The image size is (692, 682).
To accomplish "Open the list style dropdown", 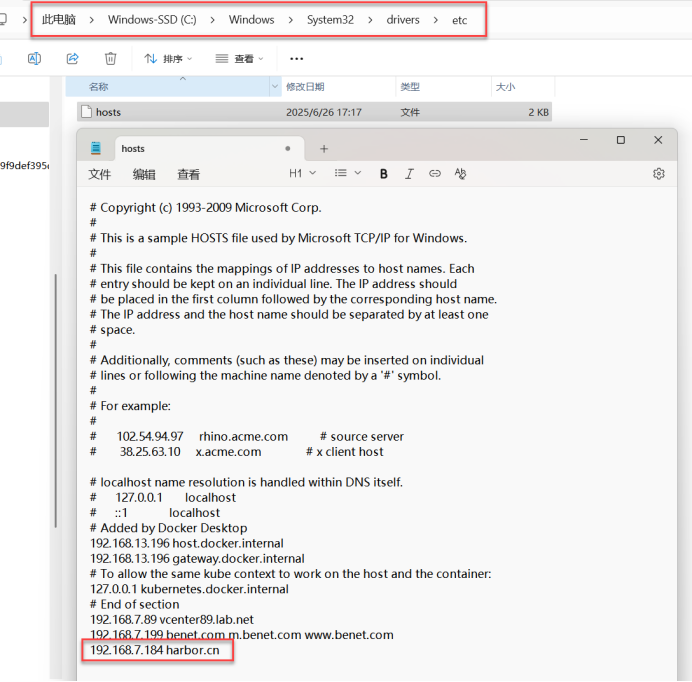I will (x=347, y=173).
